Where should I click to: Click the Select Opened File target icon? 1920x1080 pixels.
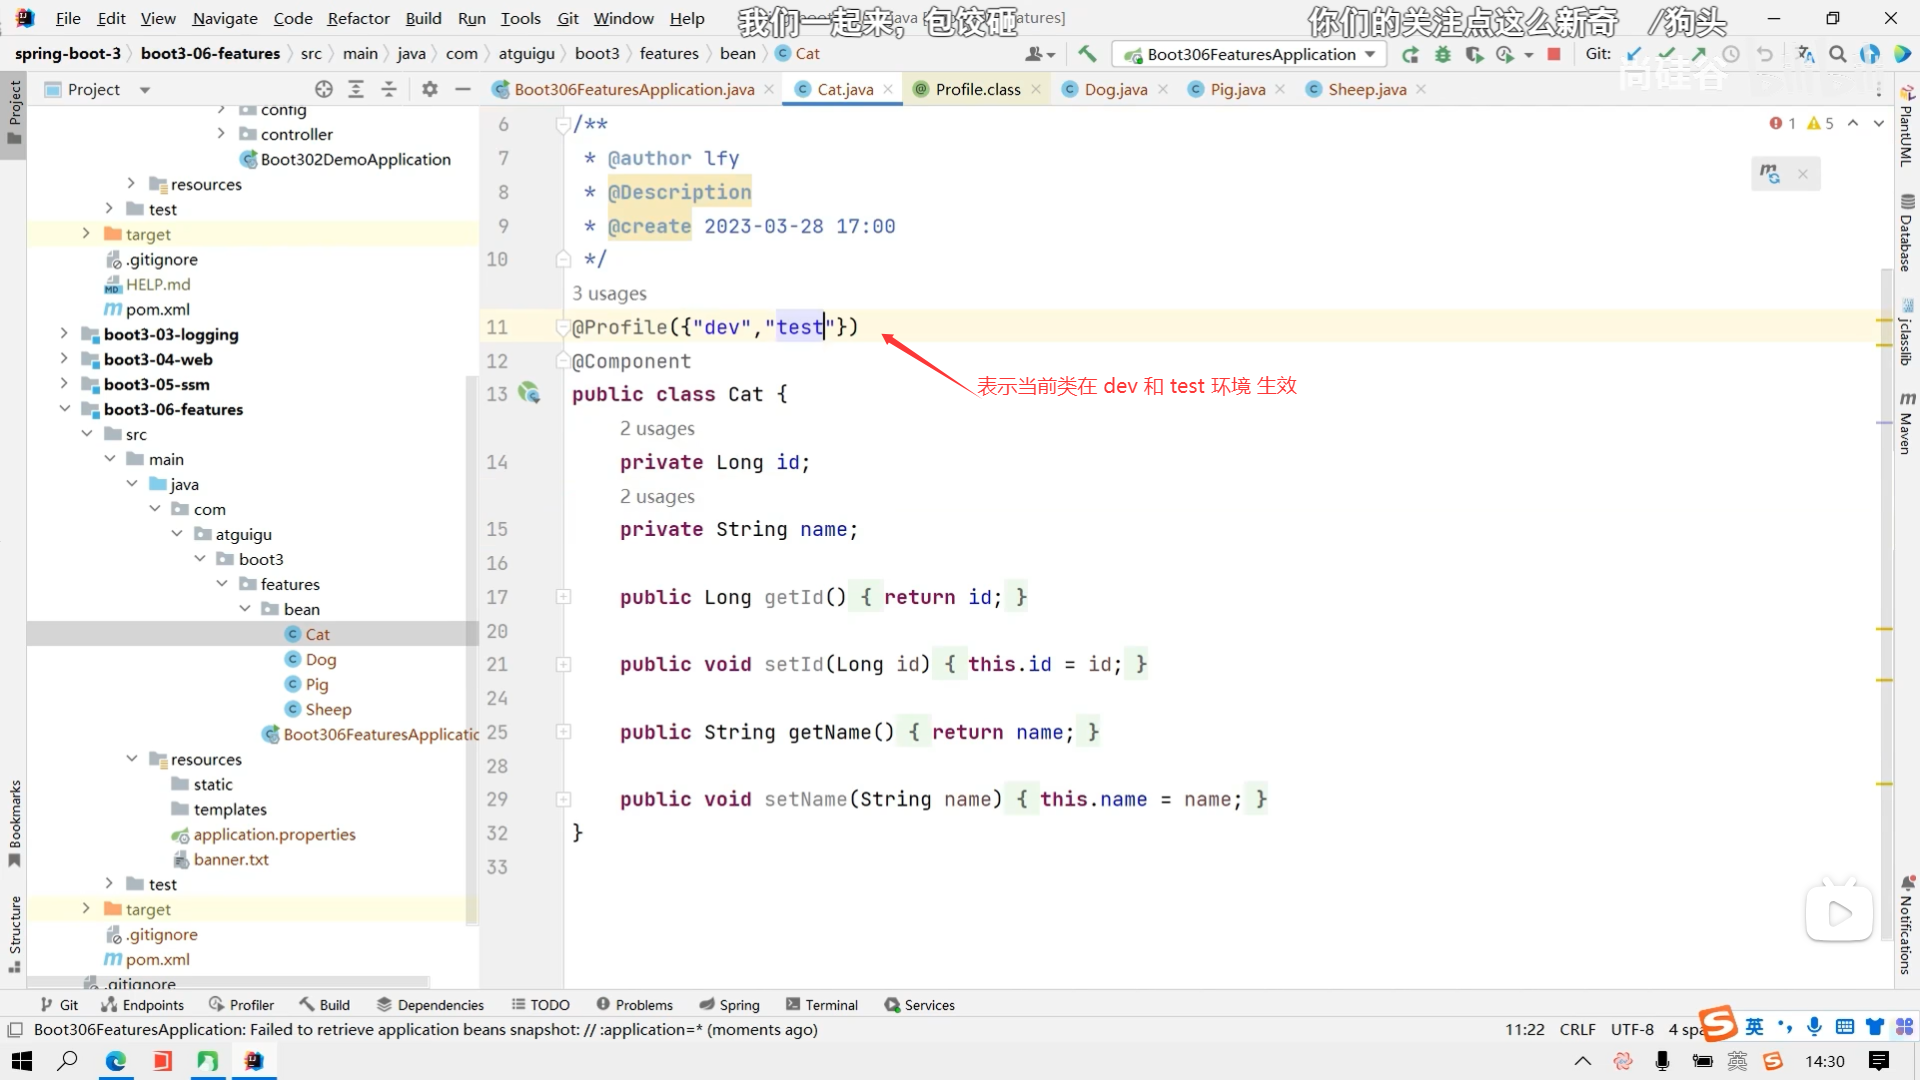click(323, 89)
